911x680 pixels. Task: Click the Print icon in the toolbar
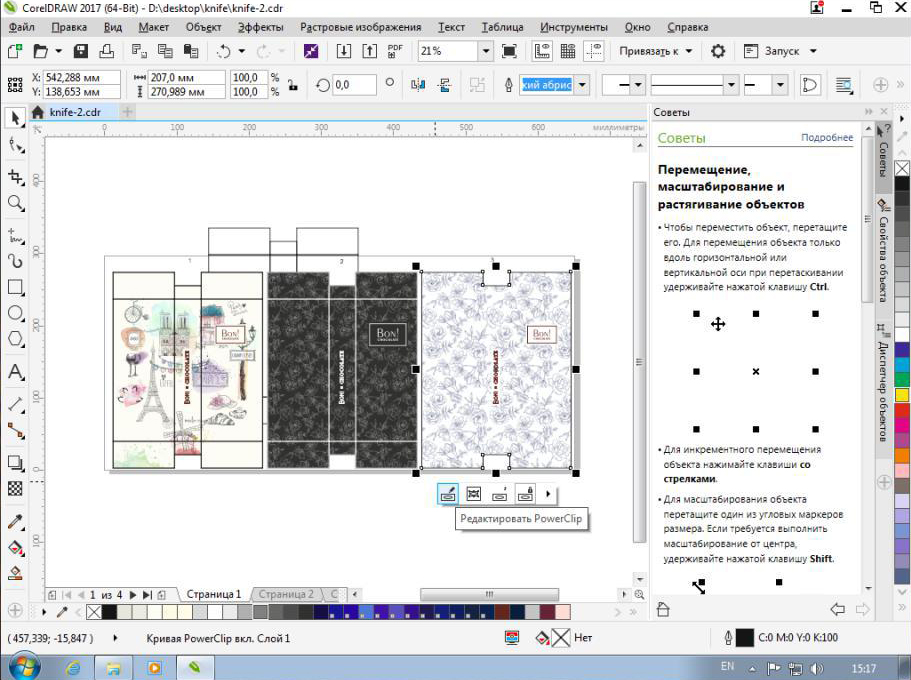click(x=106, y=51)
